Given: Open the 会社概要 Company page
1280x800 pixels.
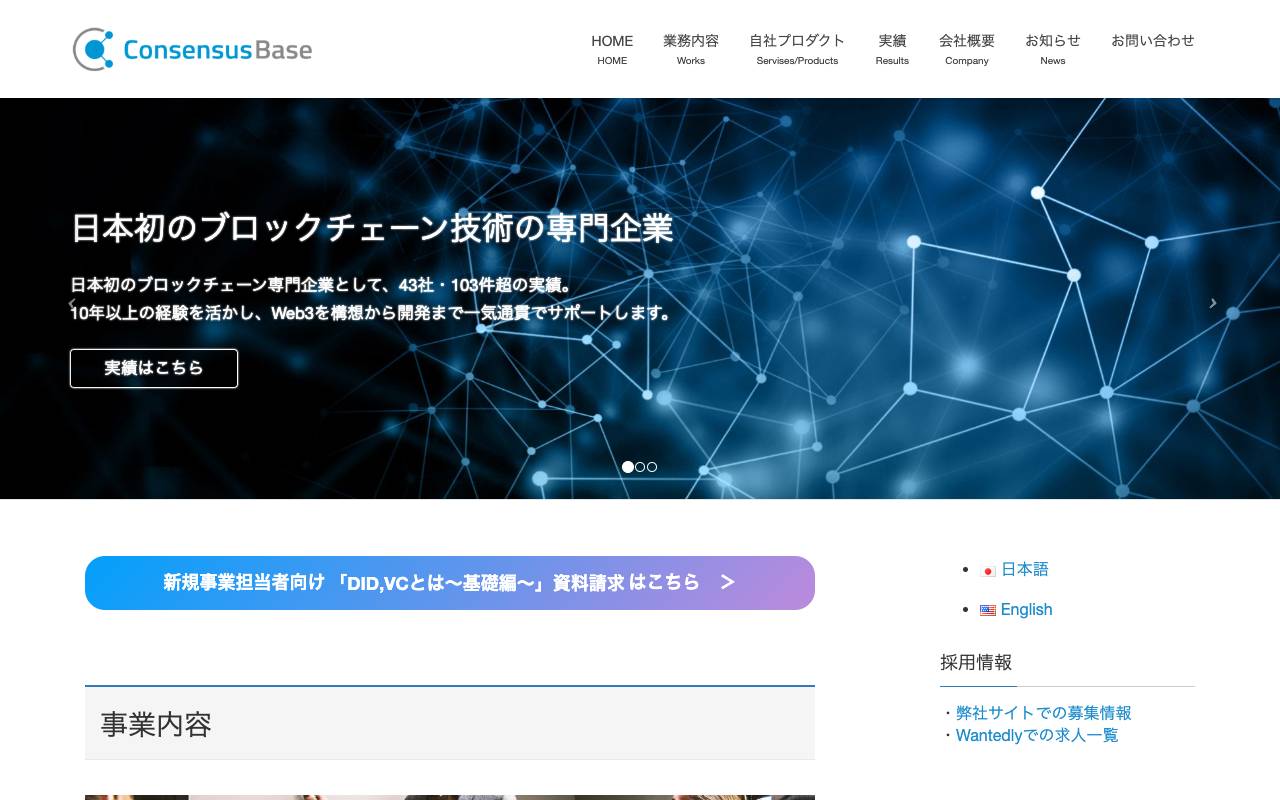Looking at the screenshot, I should tap(967, 49).
